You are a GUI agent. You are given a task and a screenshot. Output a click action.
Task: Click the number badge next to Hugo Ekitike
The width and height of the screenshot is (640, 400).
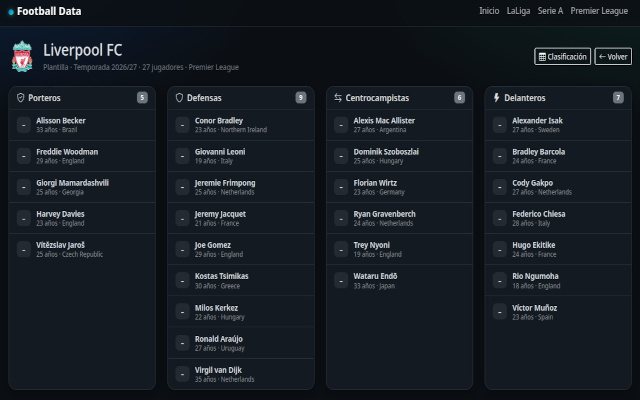(x=500, y=249)
